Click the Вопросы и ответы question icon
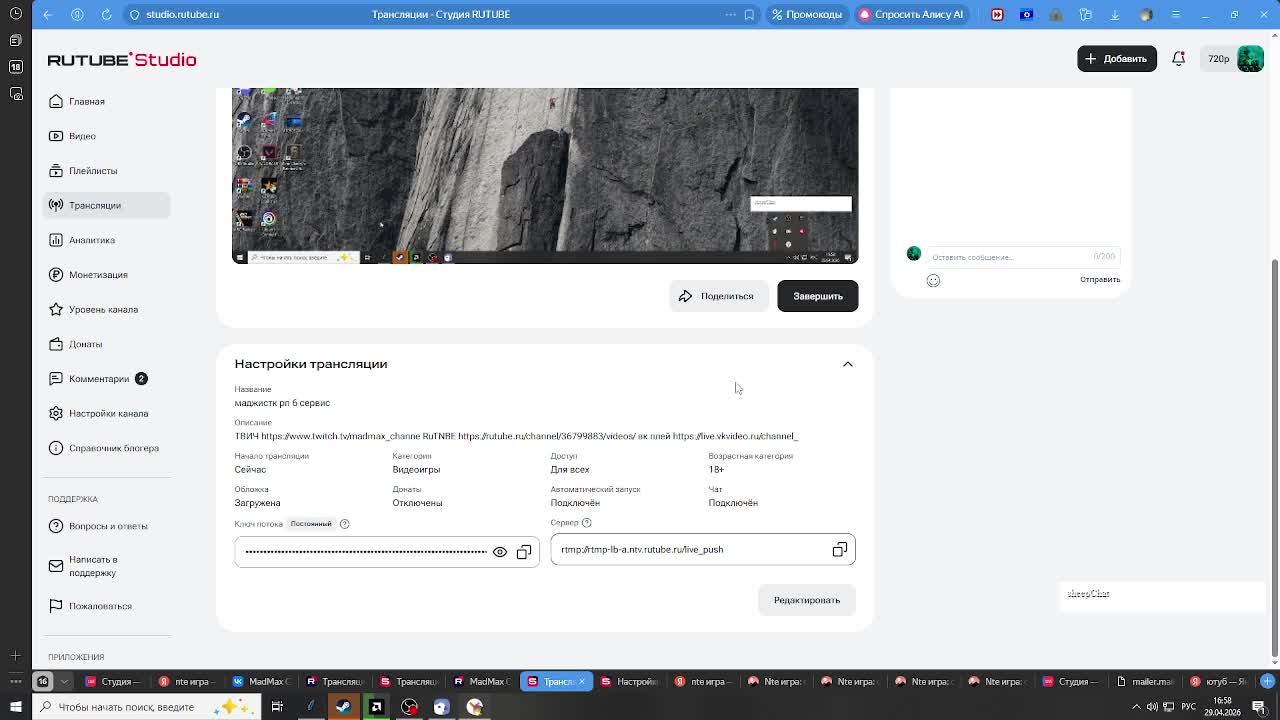 pyautogui.click(x=56, y=526)
